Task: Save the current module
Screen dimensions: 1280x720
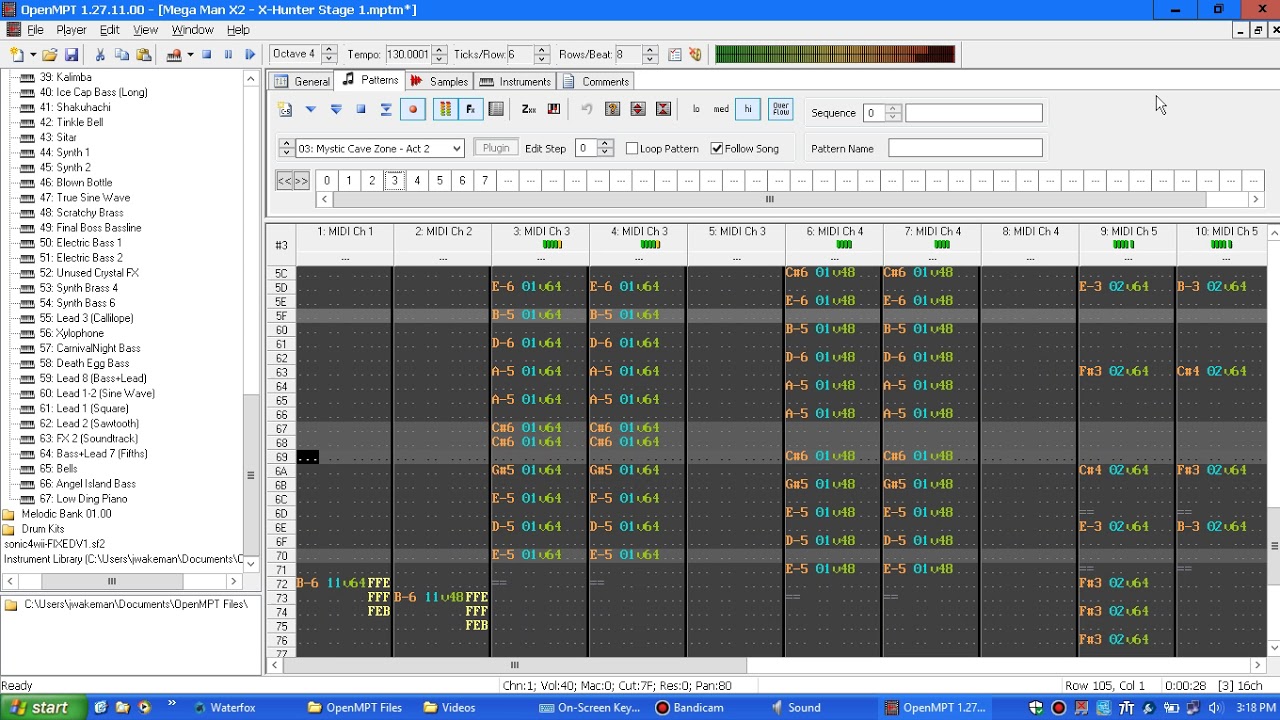Action: coord(71,55)
